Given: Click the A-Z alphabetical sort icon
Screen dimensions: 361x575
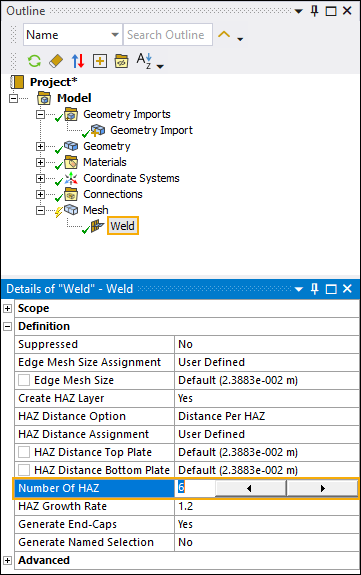Looking at the screenshot, I should coord(144,61).
